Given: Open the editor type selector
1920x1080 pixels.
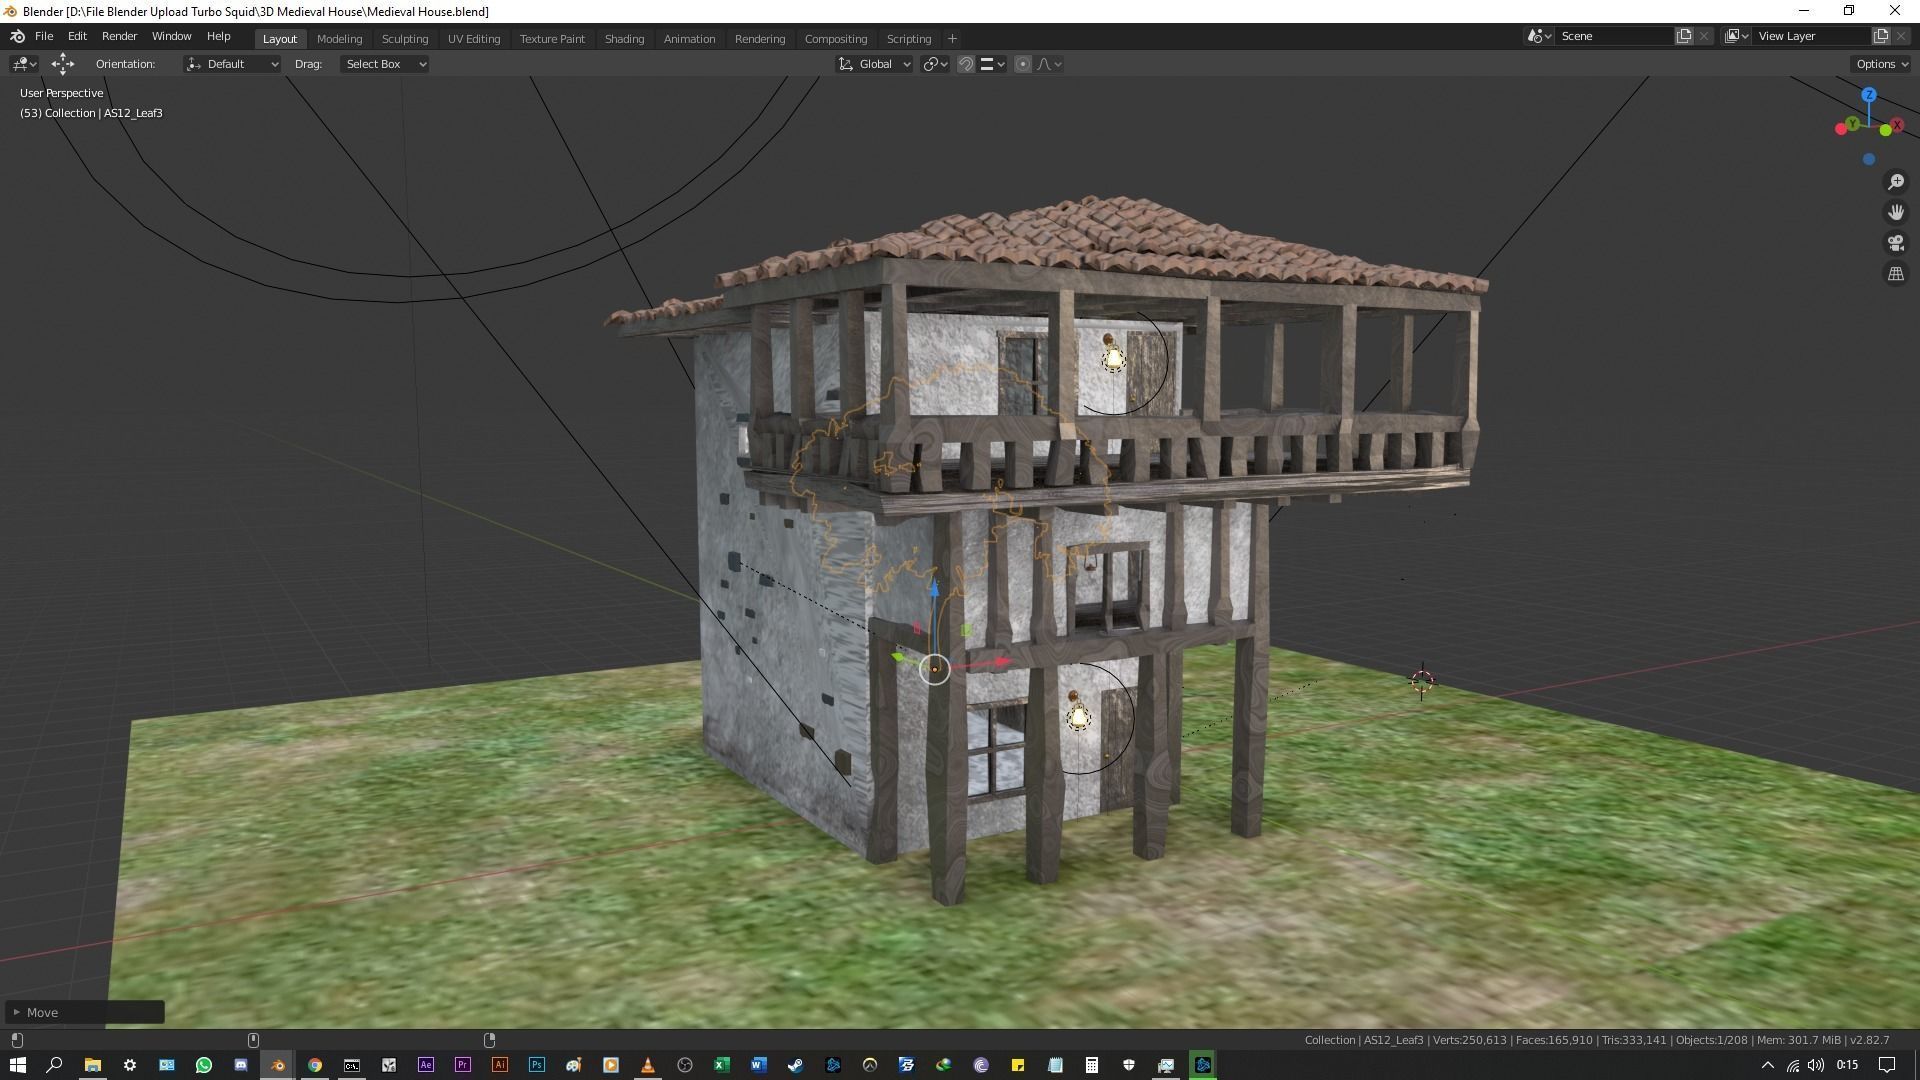Looking at the screenshot, I should (x=24, y=64).
